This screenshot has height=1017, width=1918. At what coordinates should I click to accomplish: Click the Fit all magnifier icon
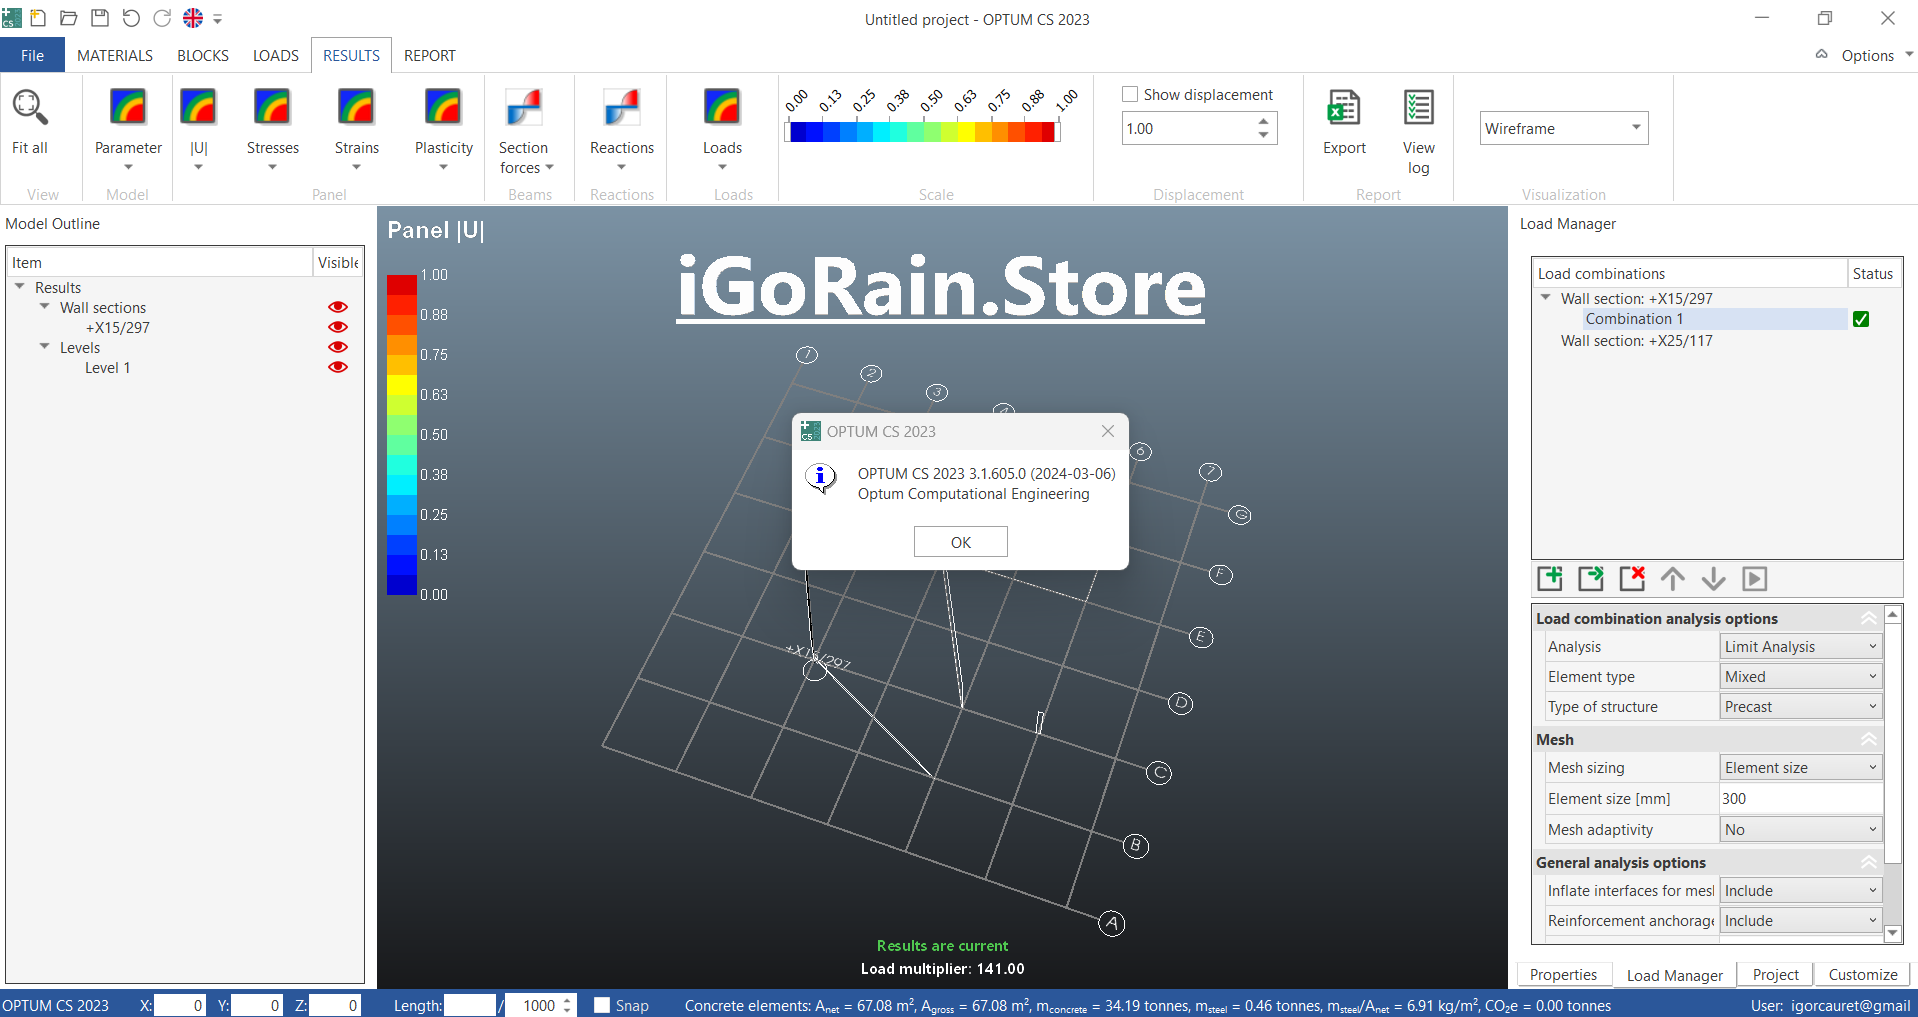click(x=29, y=108)
